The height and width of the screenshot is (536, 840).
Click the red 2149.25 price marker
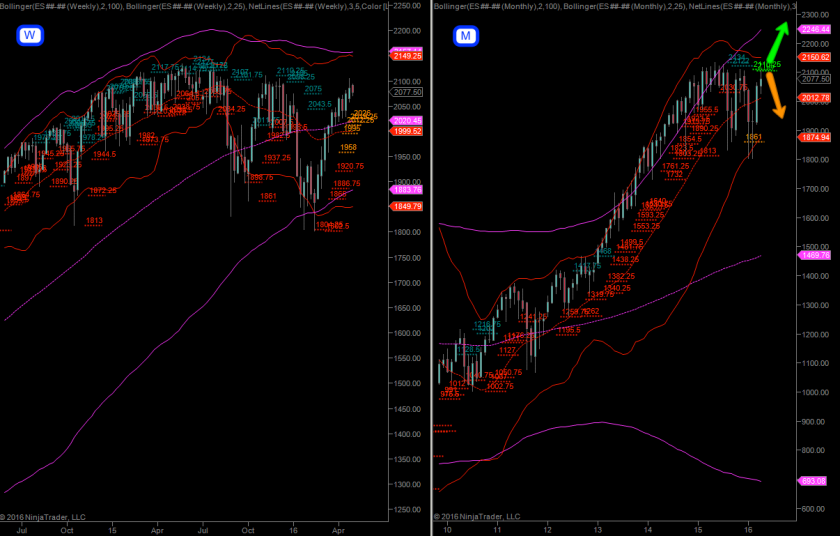pos(407,56)
